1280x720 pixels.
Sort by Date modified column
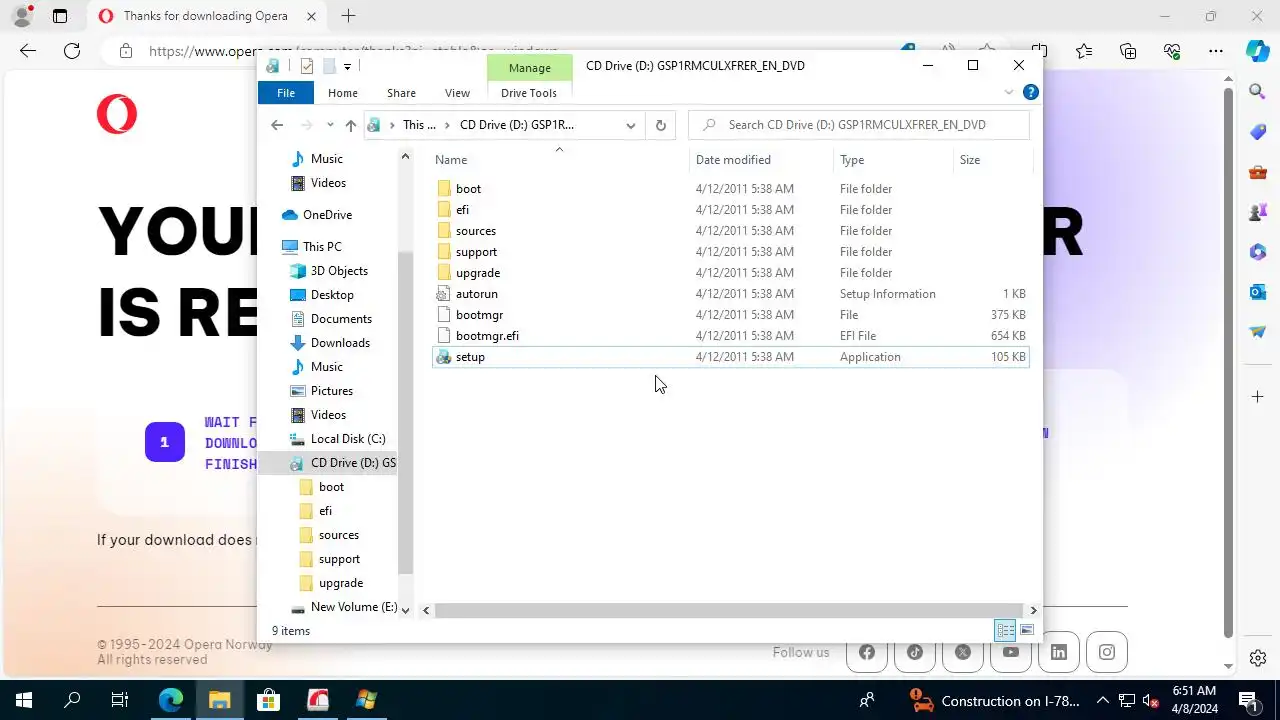762,160
